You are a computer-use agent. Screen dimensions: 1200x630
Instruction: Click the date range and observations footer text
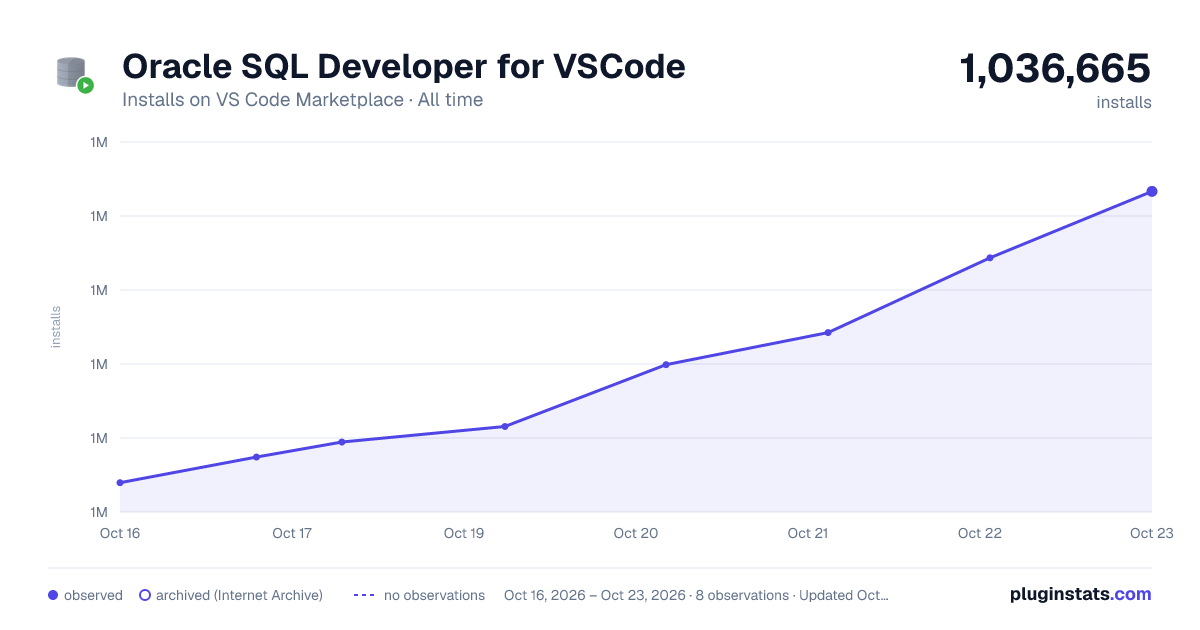696,595
